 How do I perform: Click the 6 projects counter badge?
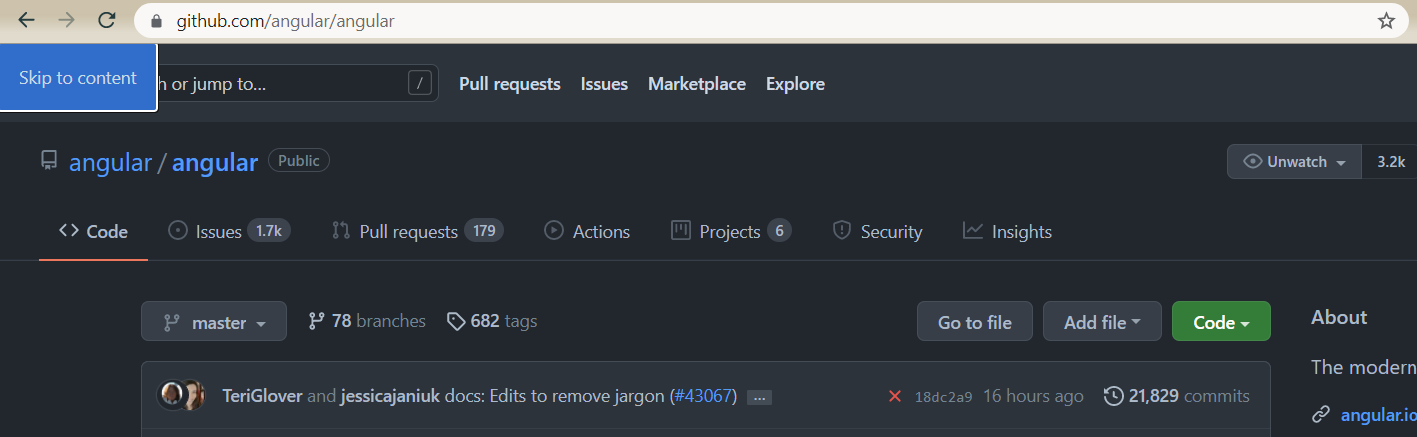[x=779, y=231]
